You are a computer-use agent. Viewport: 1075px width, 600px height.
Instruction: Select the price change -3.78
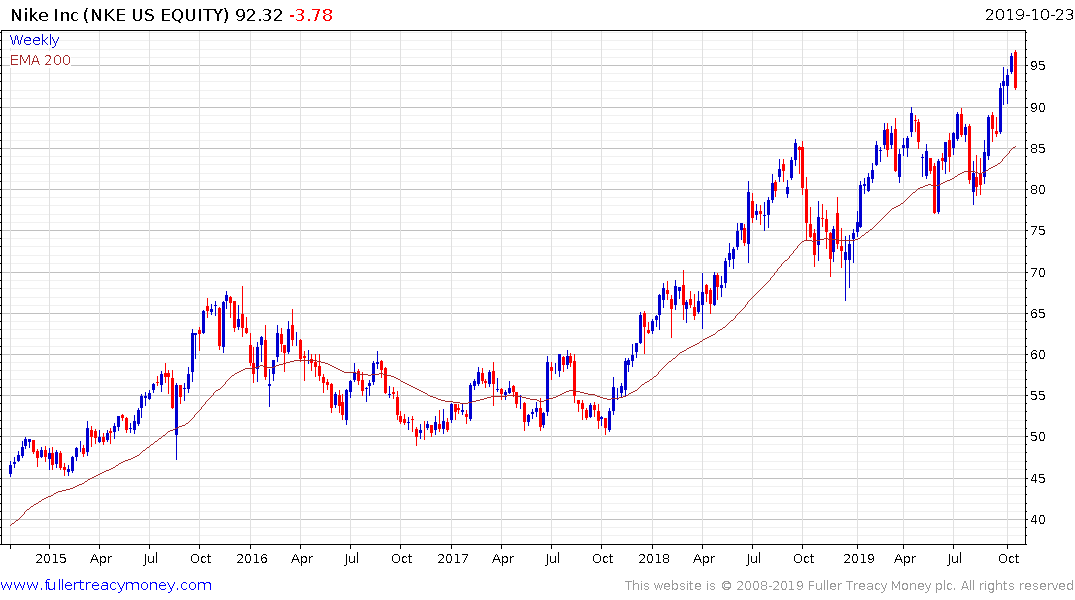click(x=310, y=15)
